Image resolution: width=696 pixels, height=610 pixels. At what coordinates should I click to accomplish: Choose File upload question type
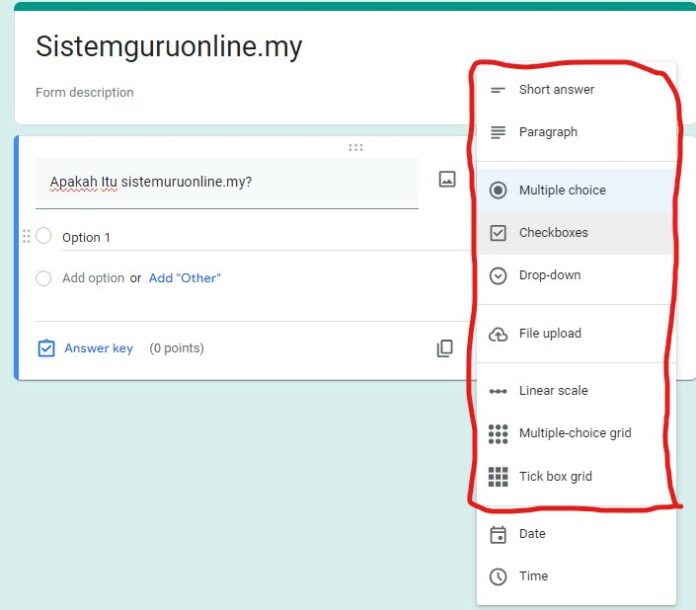(x=576, y=334)
